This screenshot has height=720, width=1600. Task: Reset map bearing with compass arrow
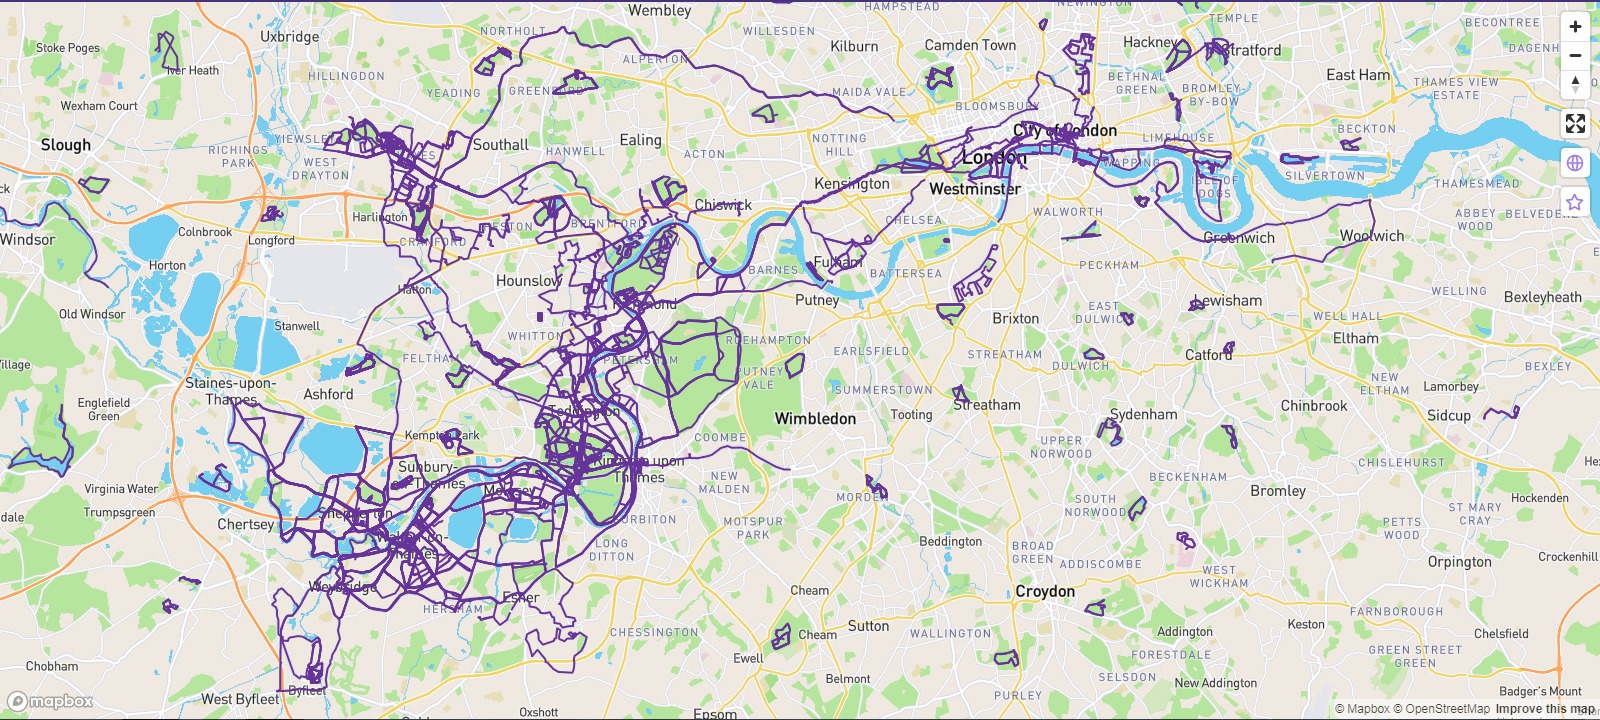pos(1575,85)
